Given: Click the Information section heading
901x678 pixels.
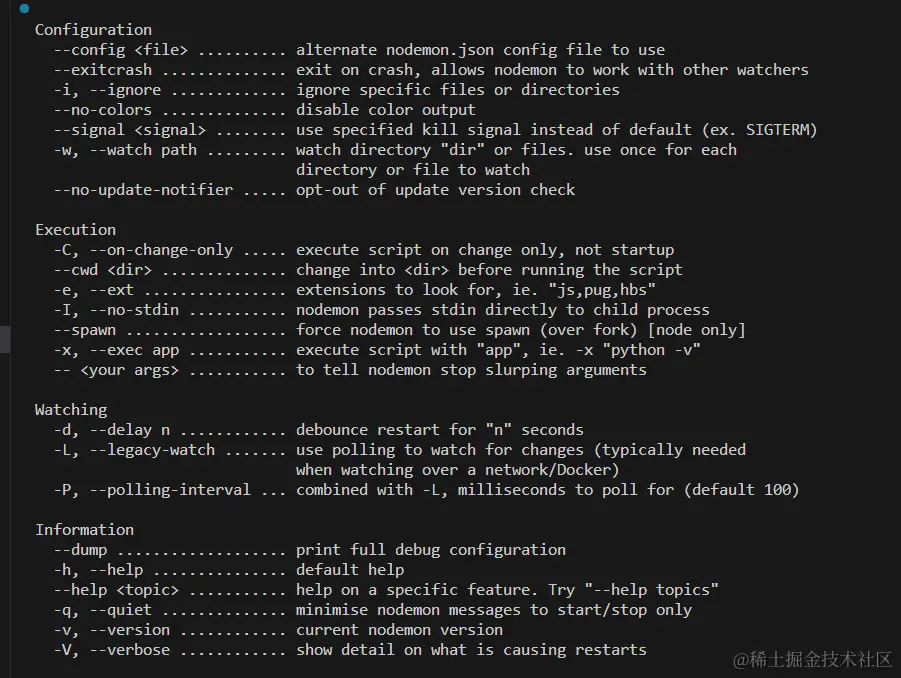Looking at the screenshot, I should tap(84, 530).
